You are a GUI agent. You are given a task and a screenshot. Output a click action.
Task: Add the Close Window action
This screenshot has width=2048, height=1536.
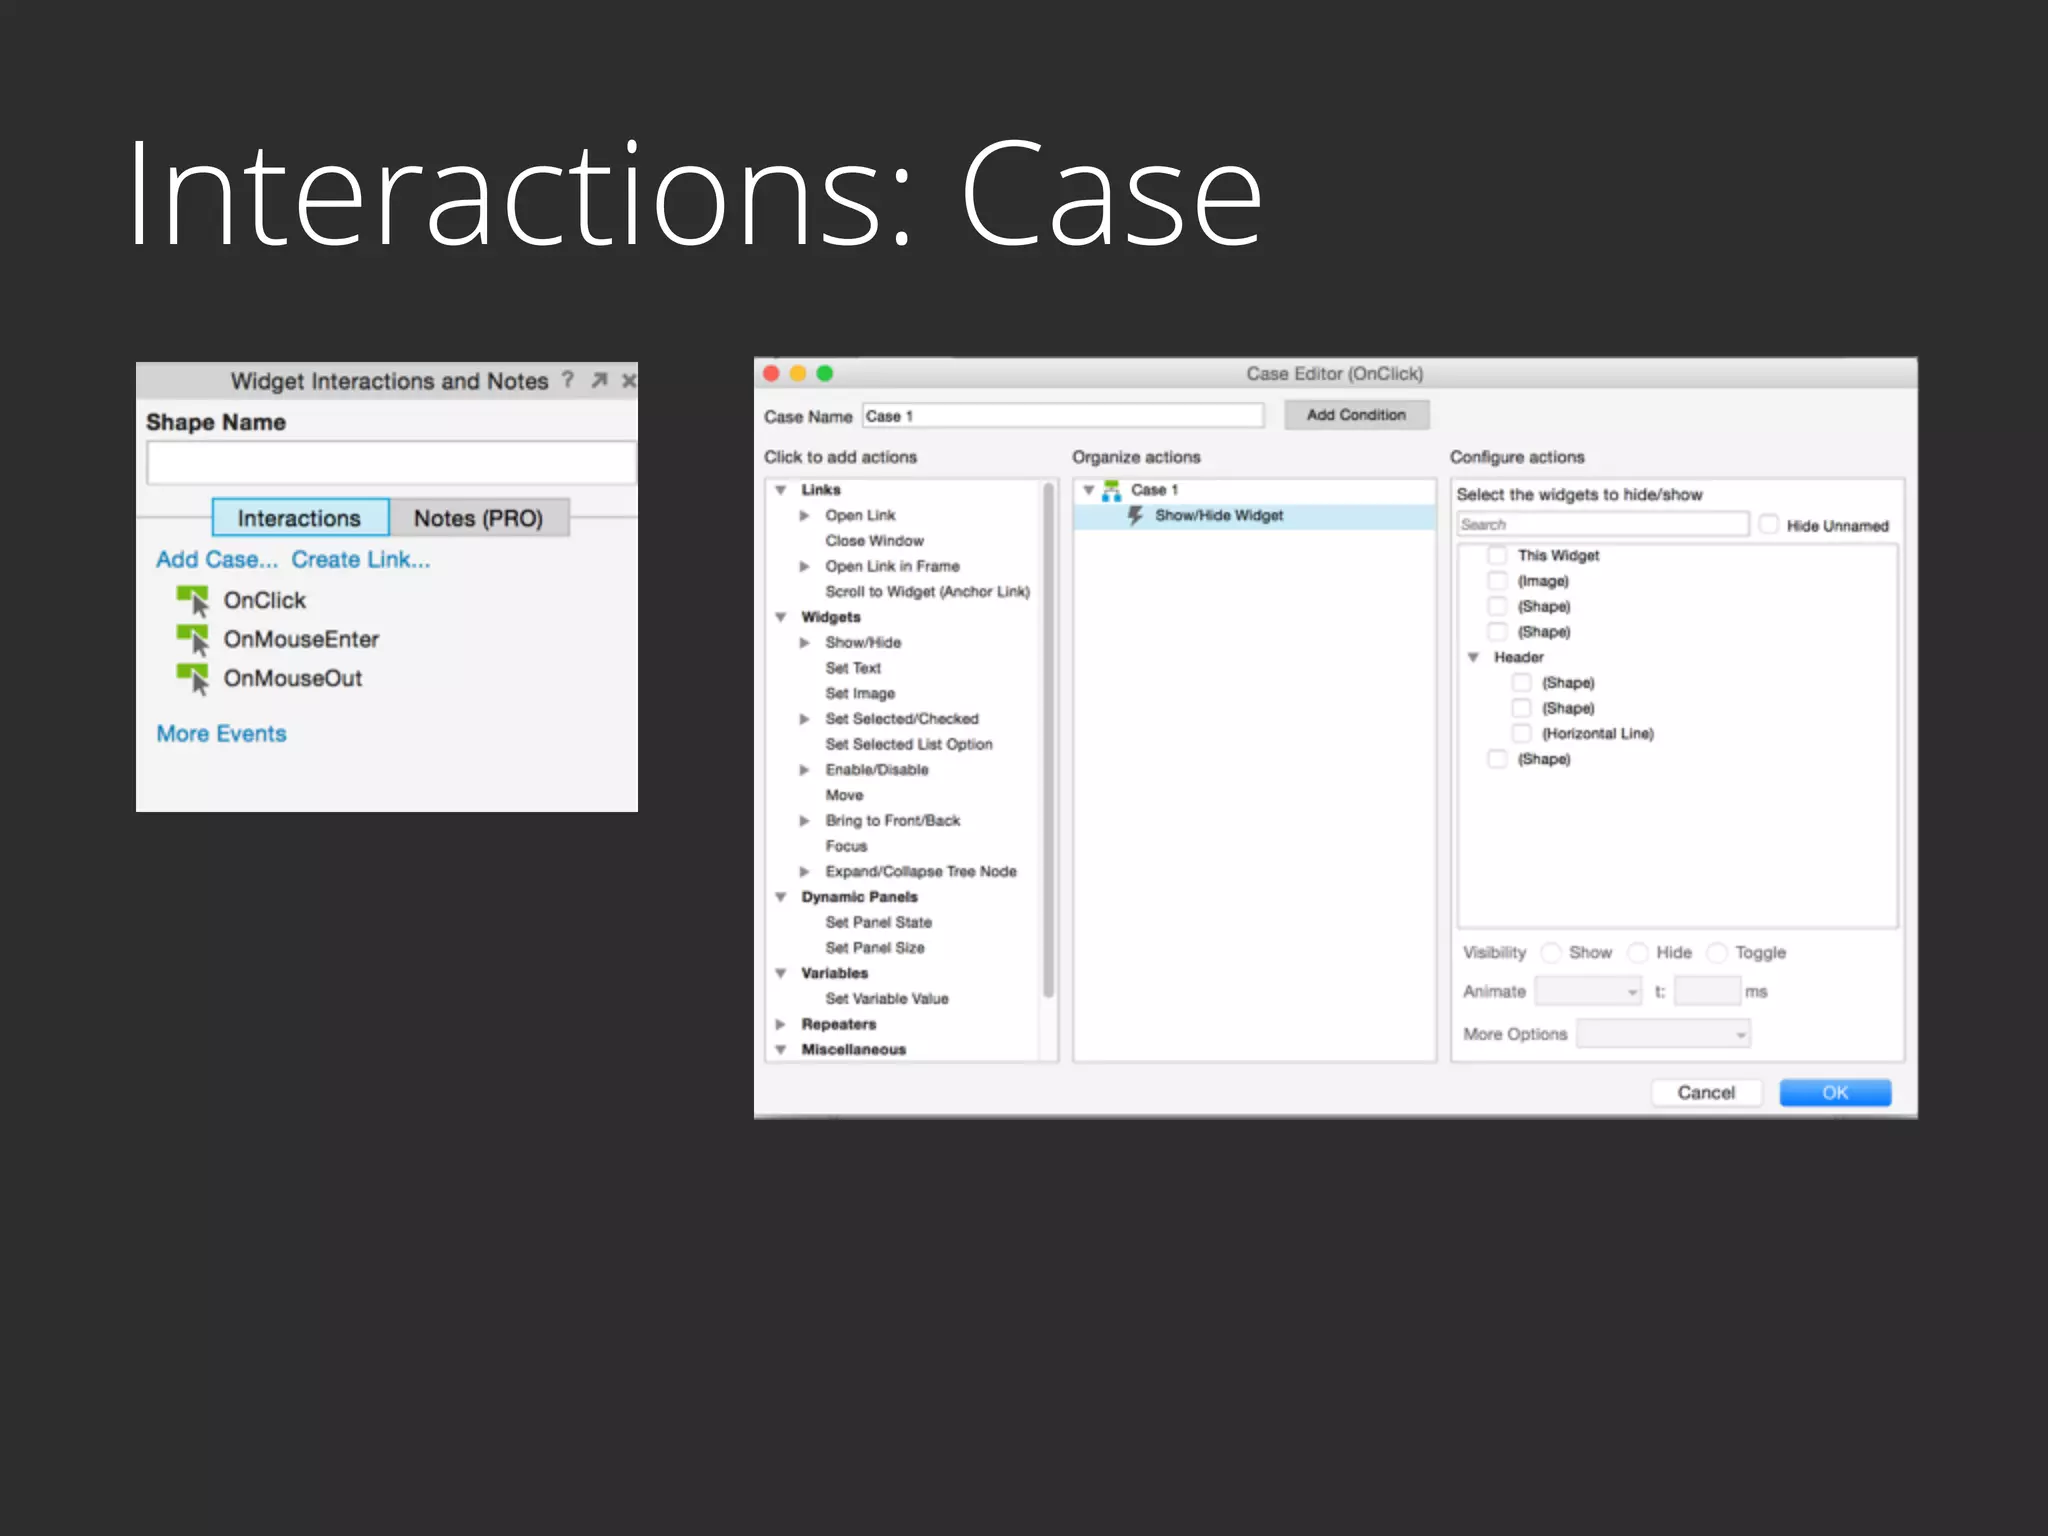pyautogui.click(x=874, y=541)
